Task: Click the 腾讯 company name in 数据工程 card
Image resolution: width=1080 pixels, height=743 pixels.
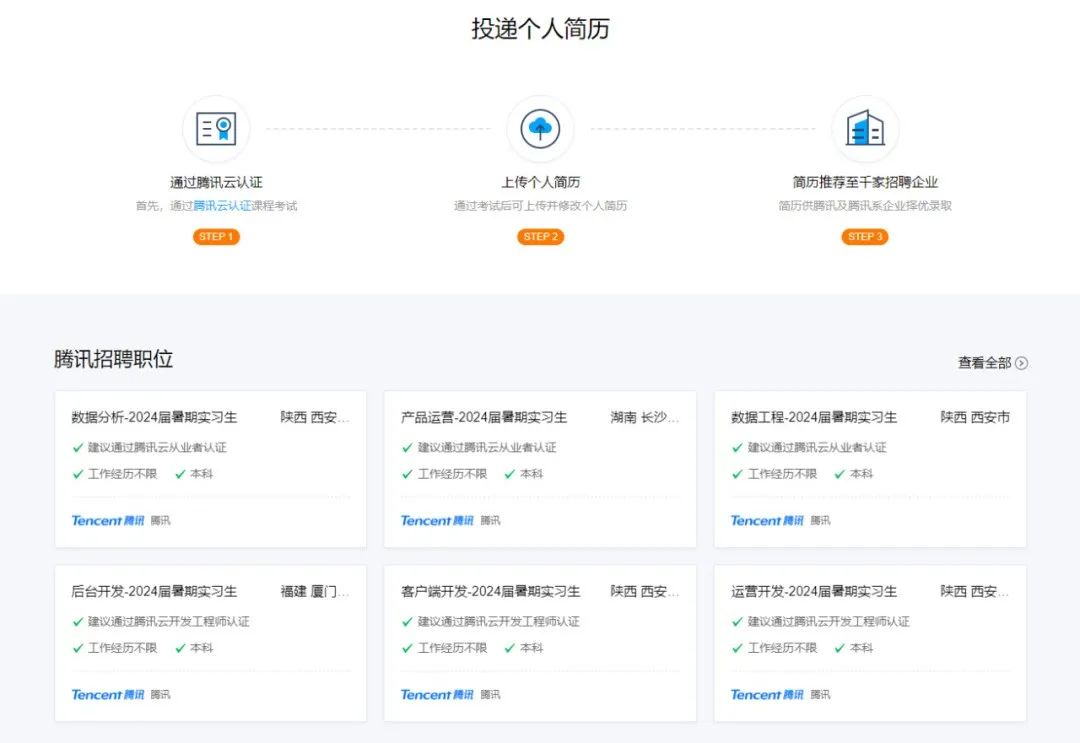Action: (x=820, y=521)
